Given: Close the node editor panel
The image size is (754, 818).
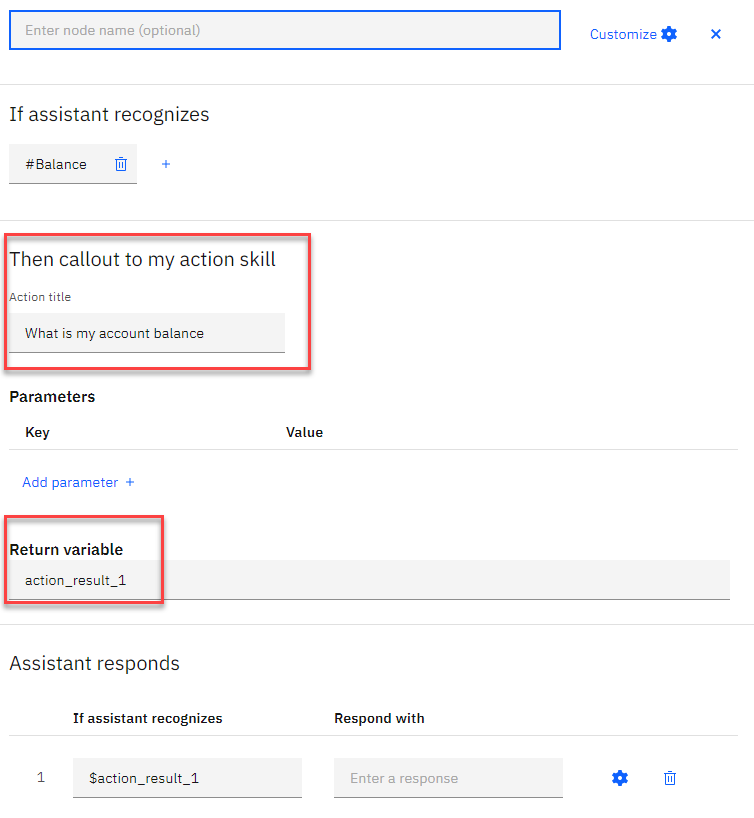Looking at the screenshot, I should click(716, 34).
